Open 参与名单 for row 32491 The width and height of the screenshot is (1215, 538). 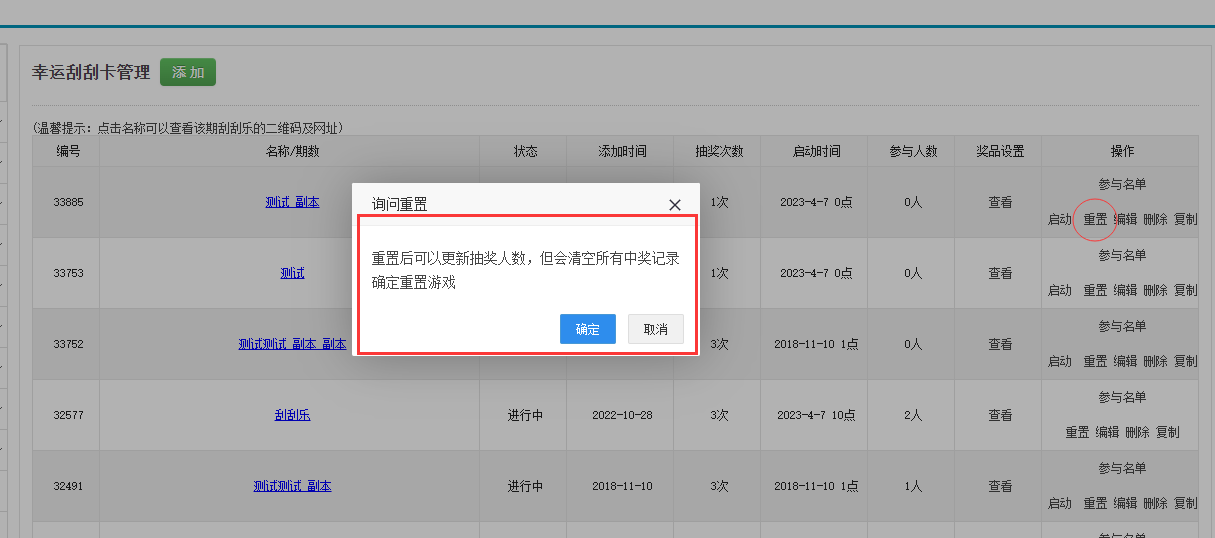1122,468
